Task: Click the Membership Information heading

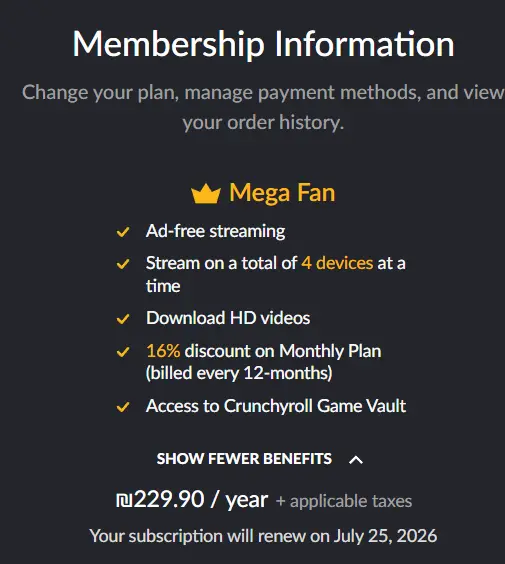Action: [x=264, y=44]
